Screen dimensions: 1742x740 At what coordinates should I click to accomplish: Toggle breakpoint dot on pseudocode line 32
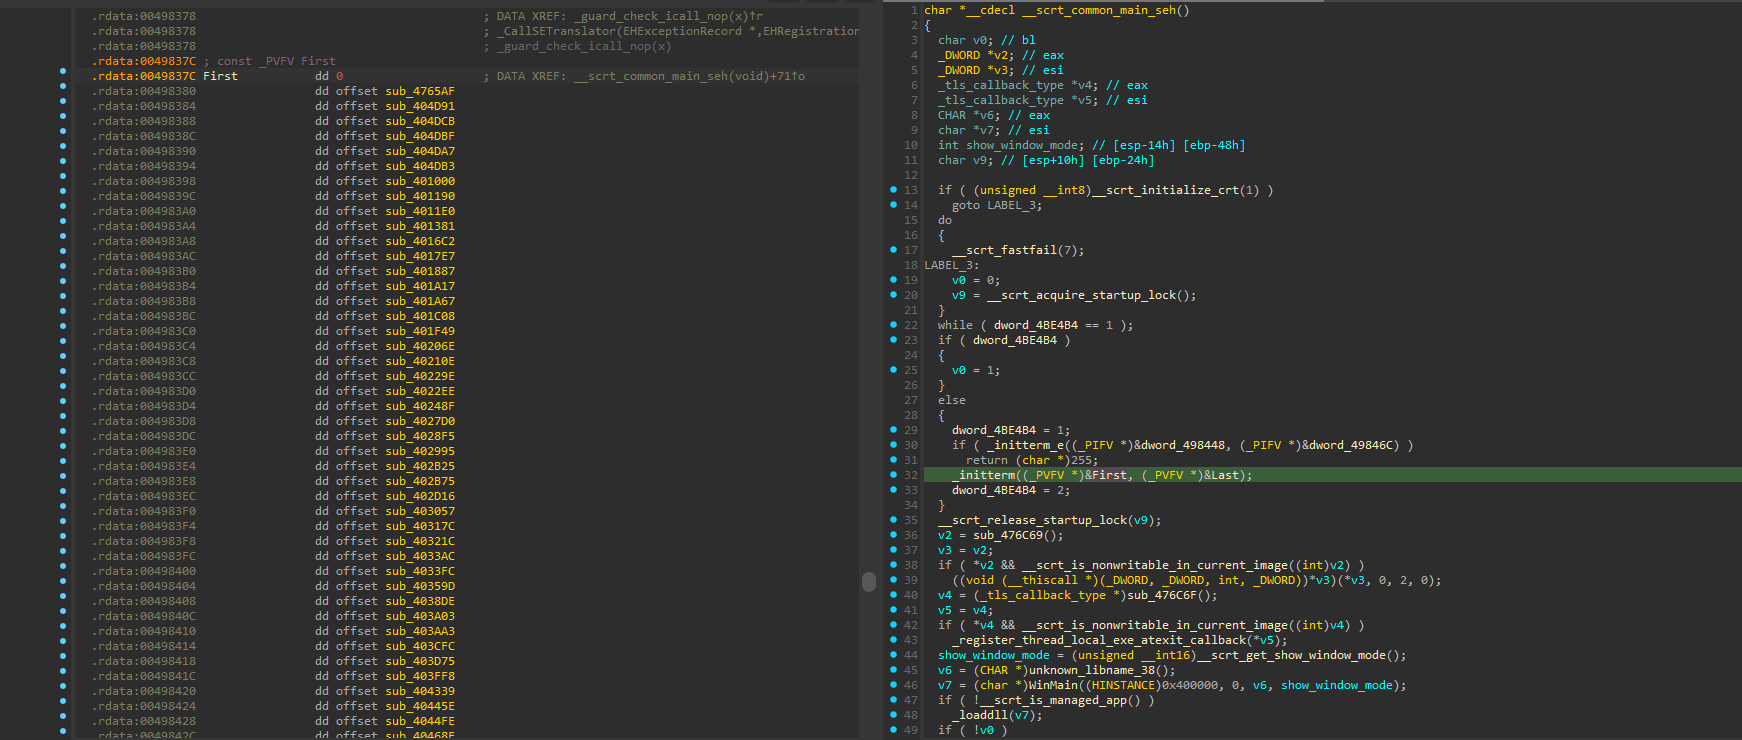tap(893, 475)
